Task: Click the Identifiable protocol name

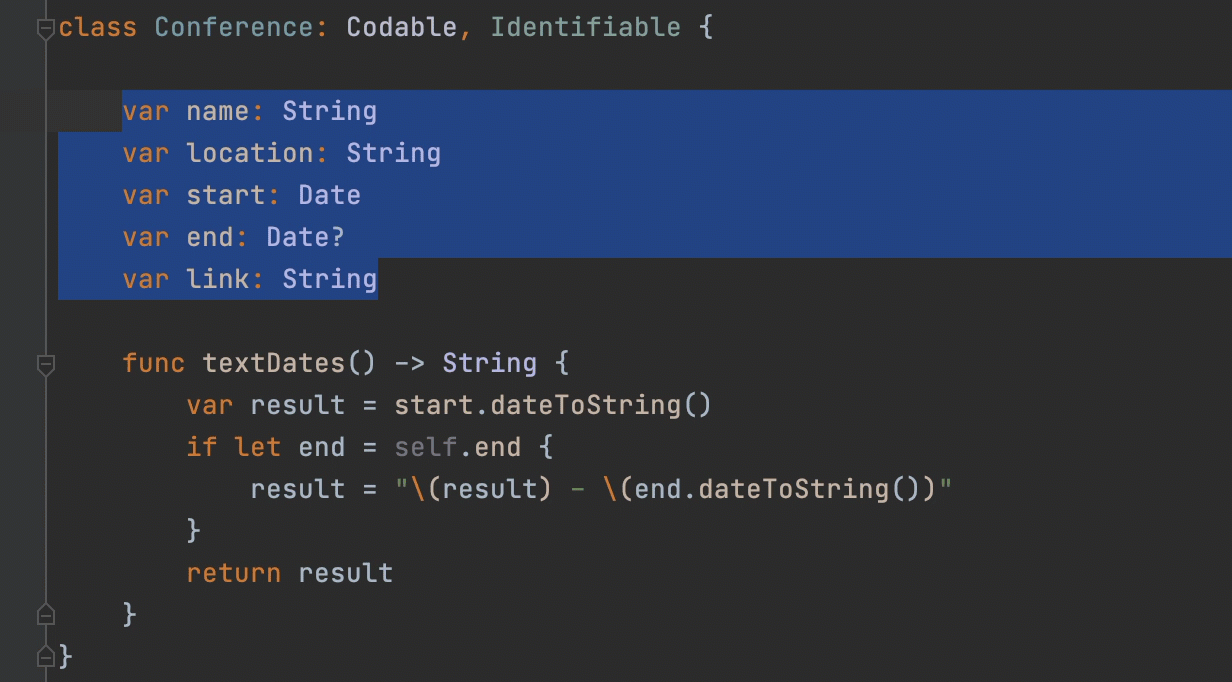Action: pyautogui.click(x=585, y=27)
